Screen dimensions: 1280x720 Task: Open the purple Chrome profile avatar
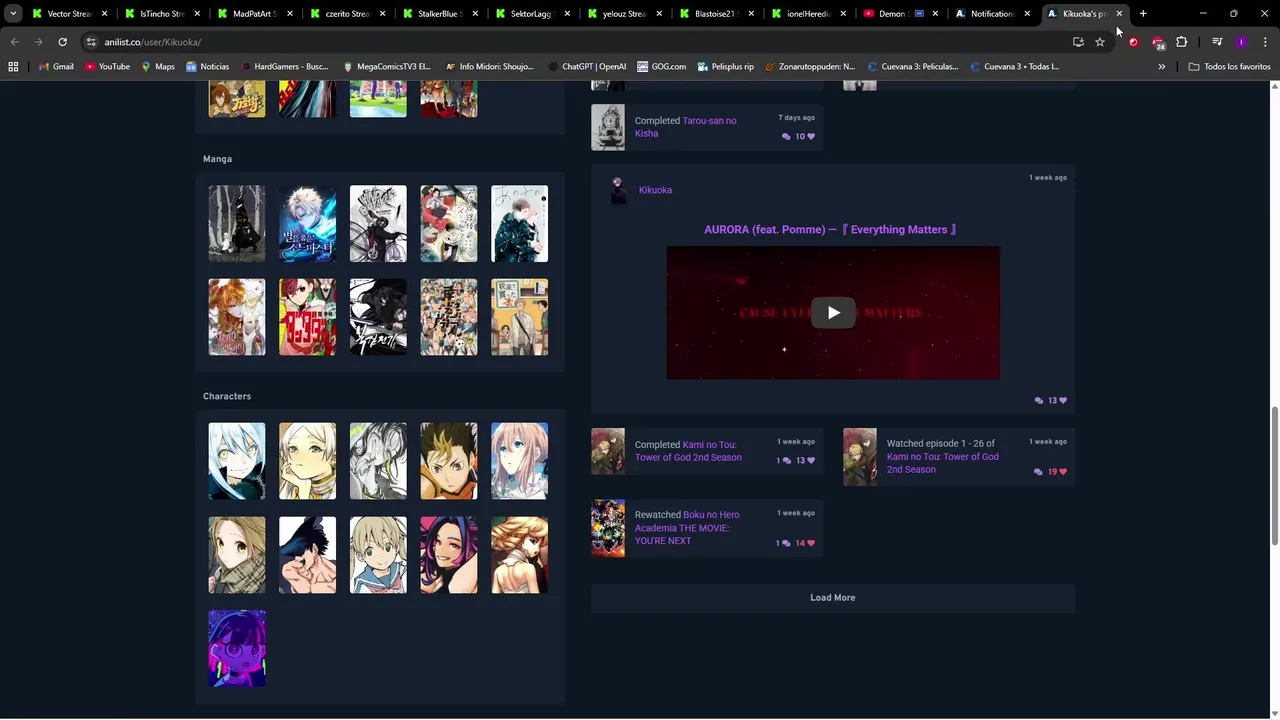[x=1241, y=42]
